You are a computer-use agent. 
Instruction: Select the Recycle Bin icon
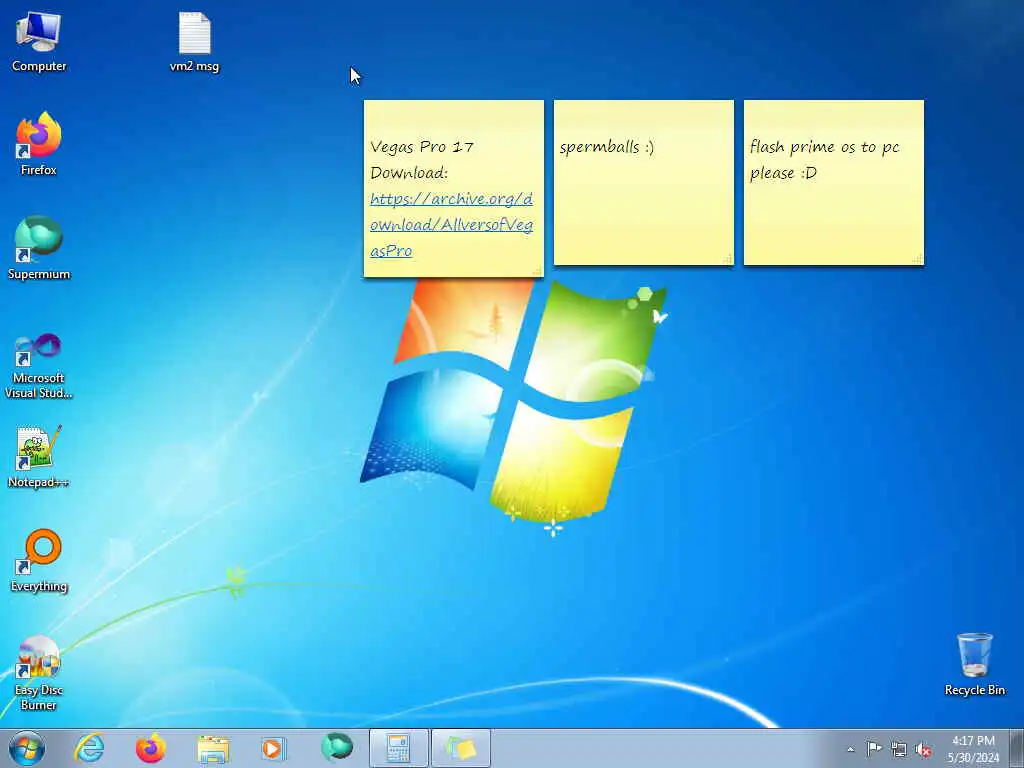[974, 664]
